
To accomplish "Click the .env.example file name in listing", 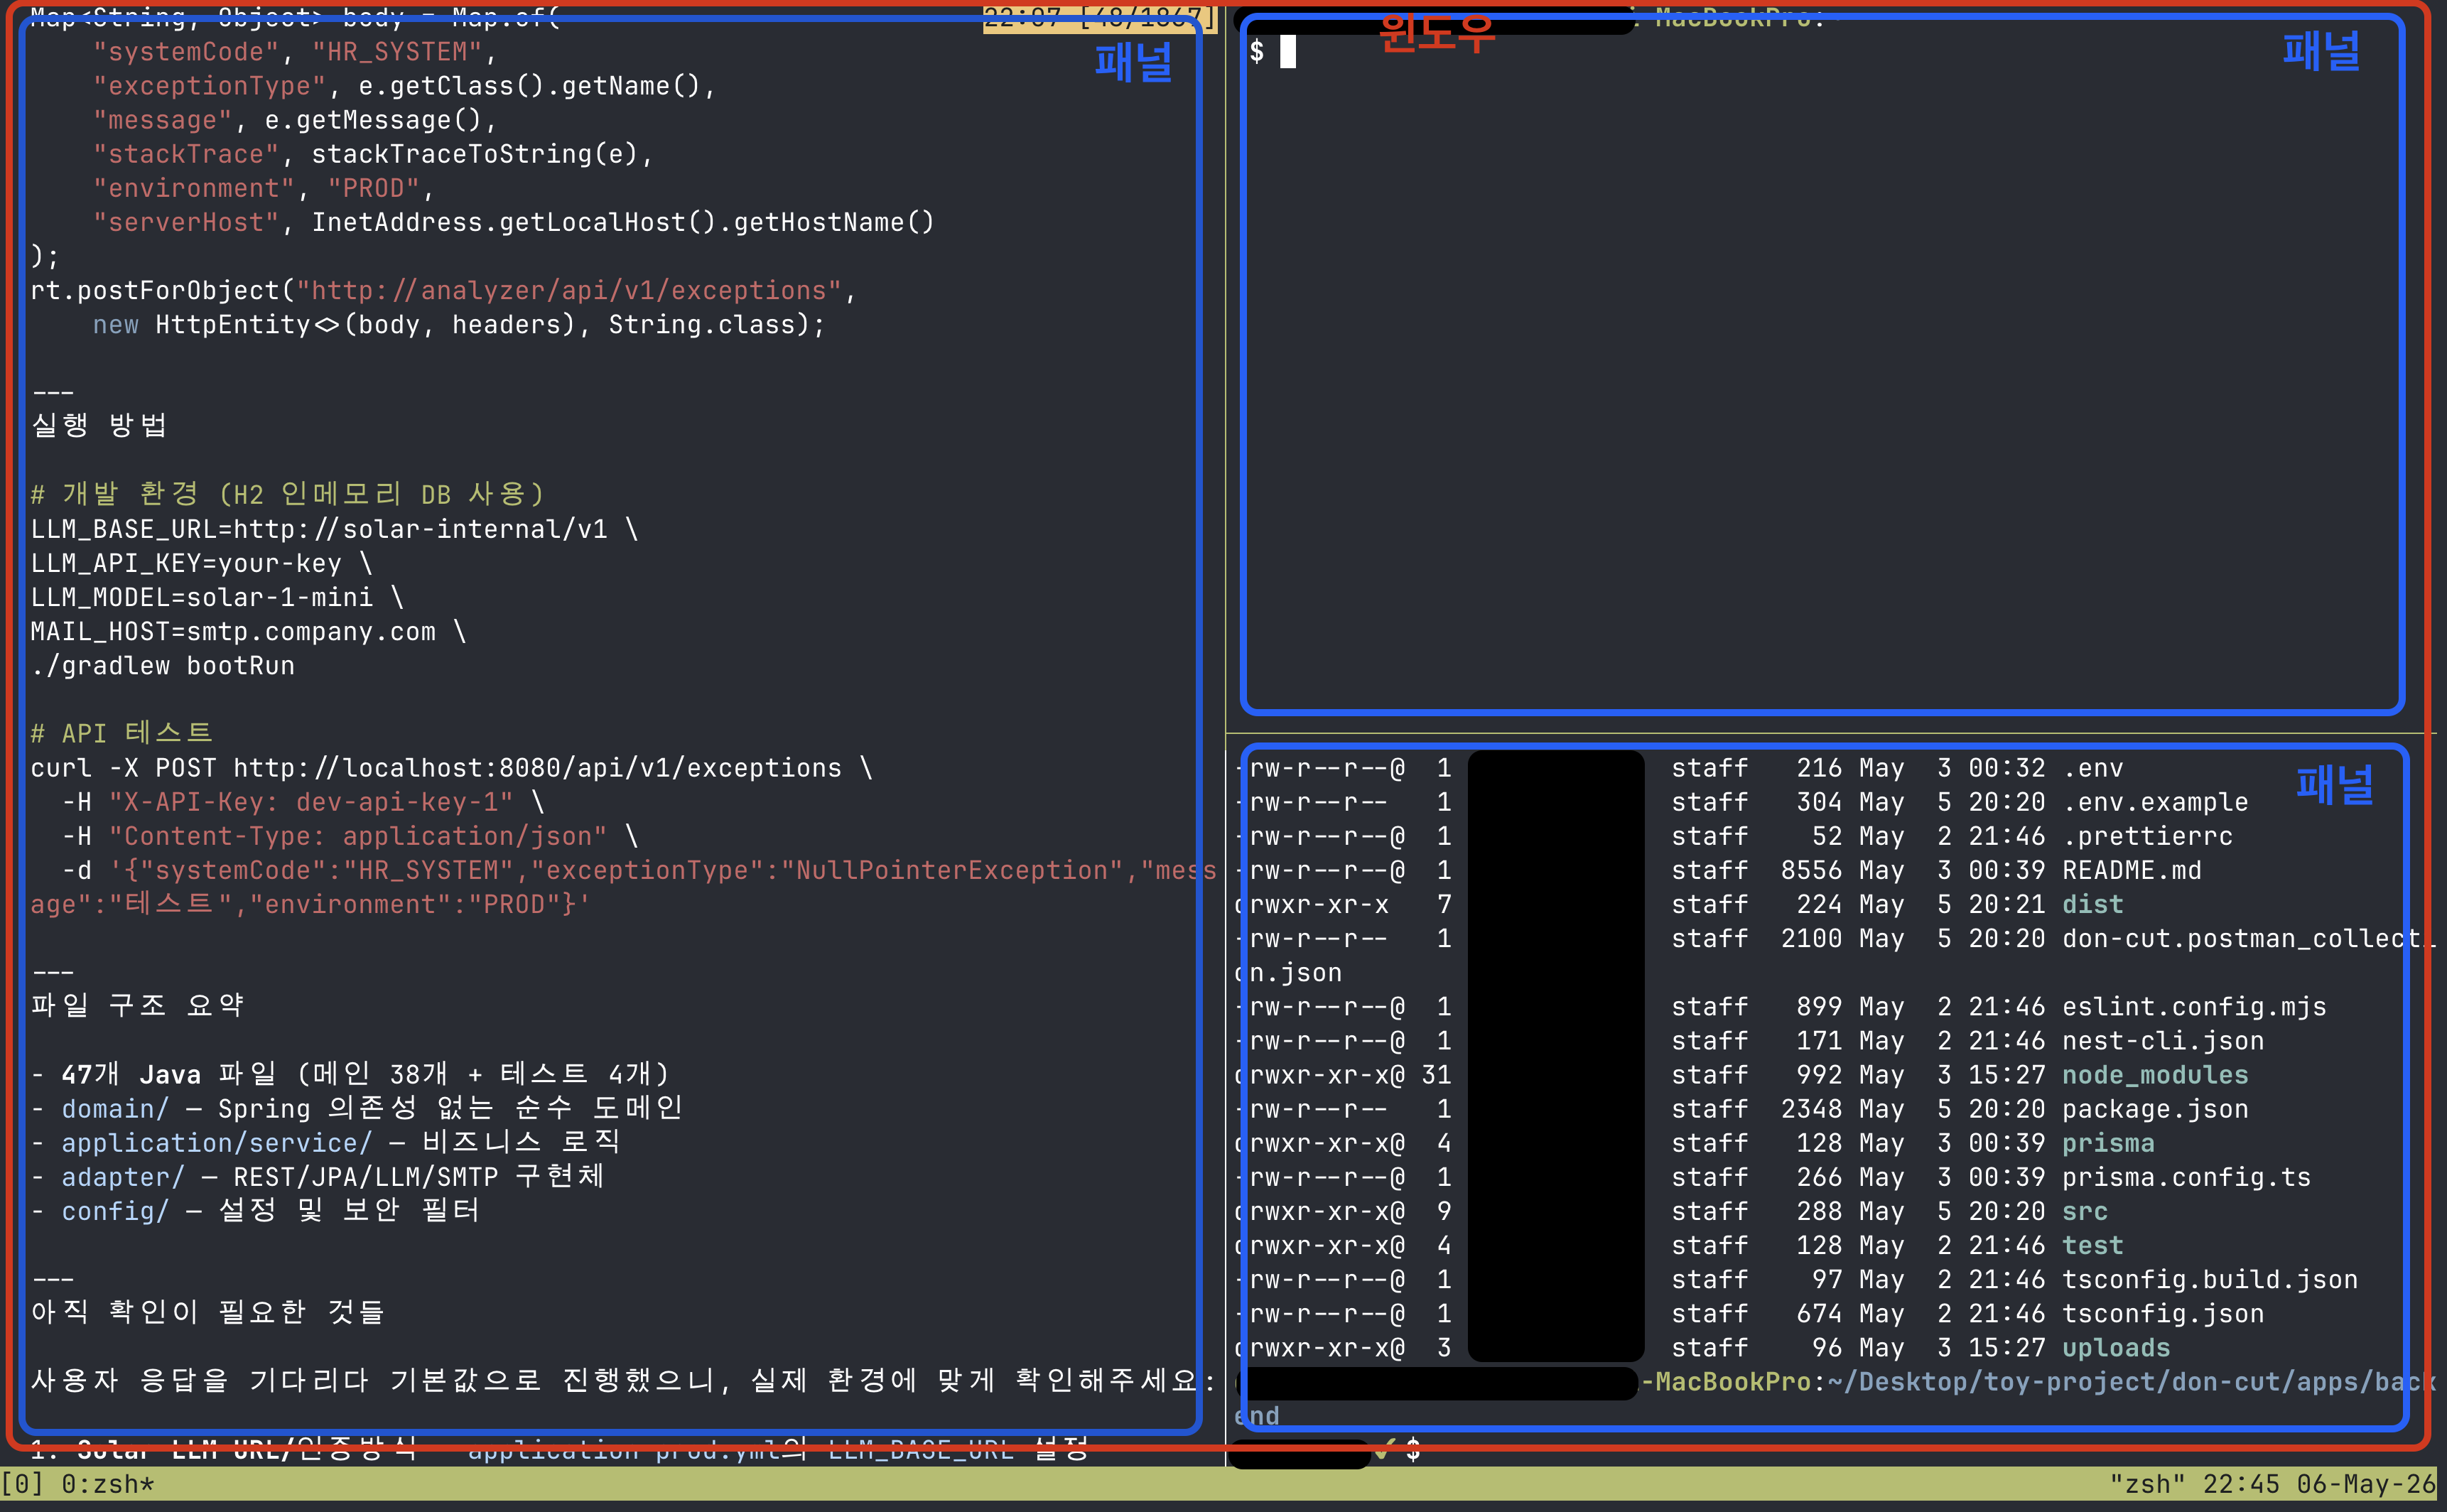I will coord(2155,802).
